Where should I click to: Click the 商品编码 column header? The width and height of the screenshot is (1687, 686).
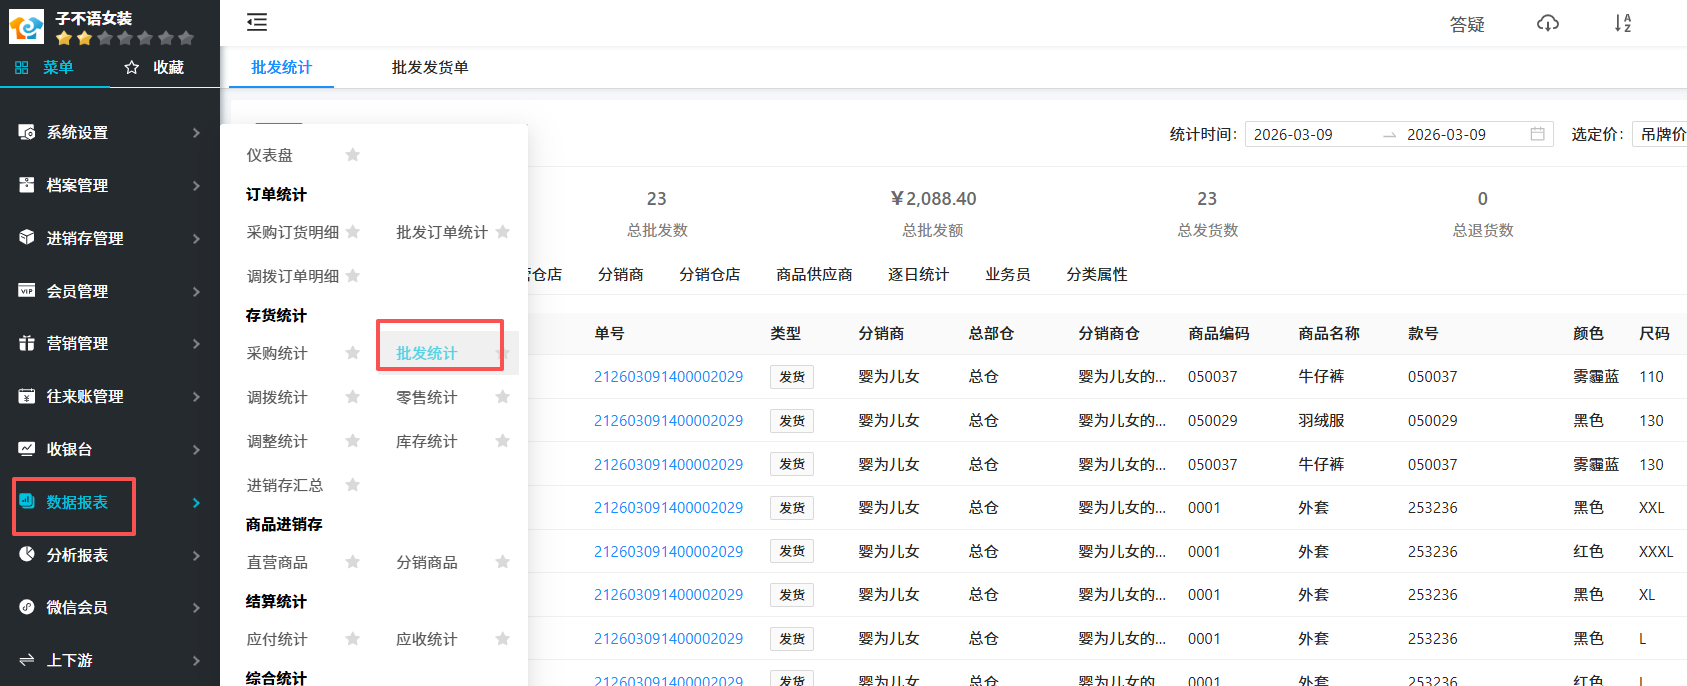(1219, 333)
